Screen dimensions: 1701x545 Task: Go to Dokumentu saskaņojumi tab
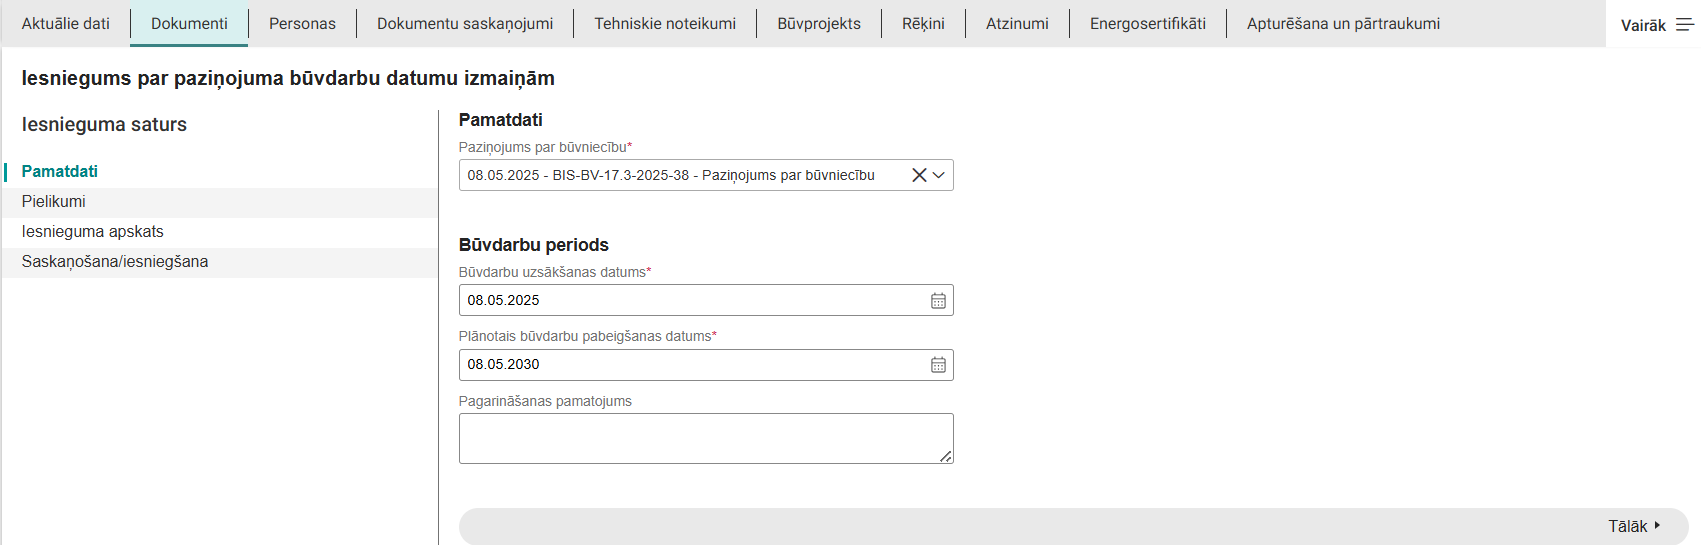[465, 24]
